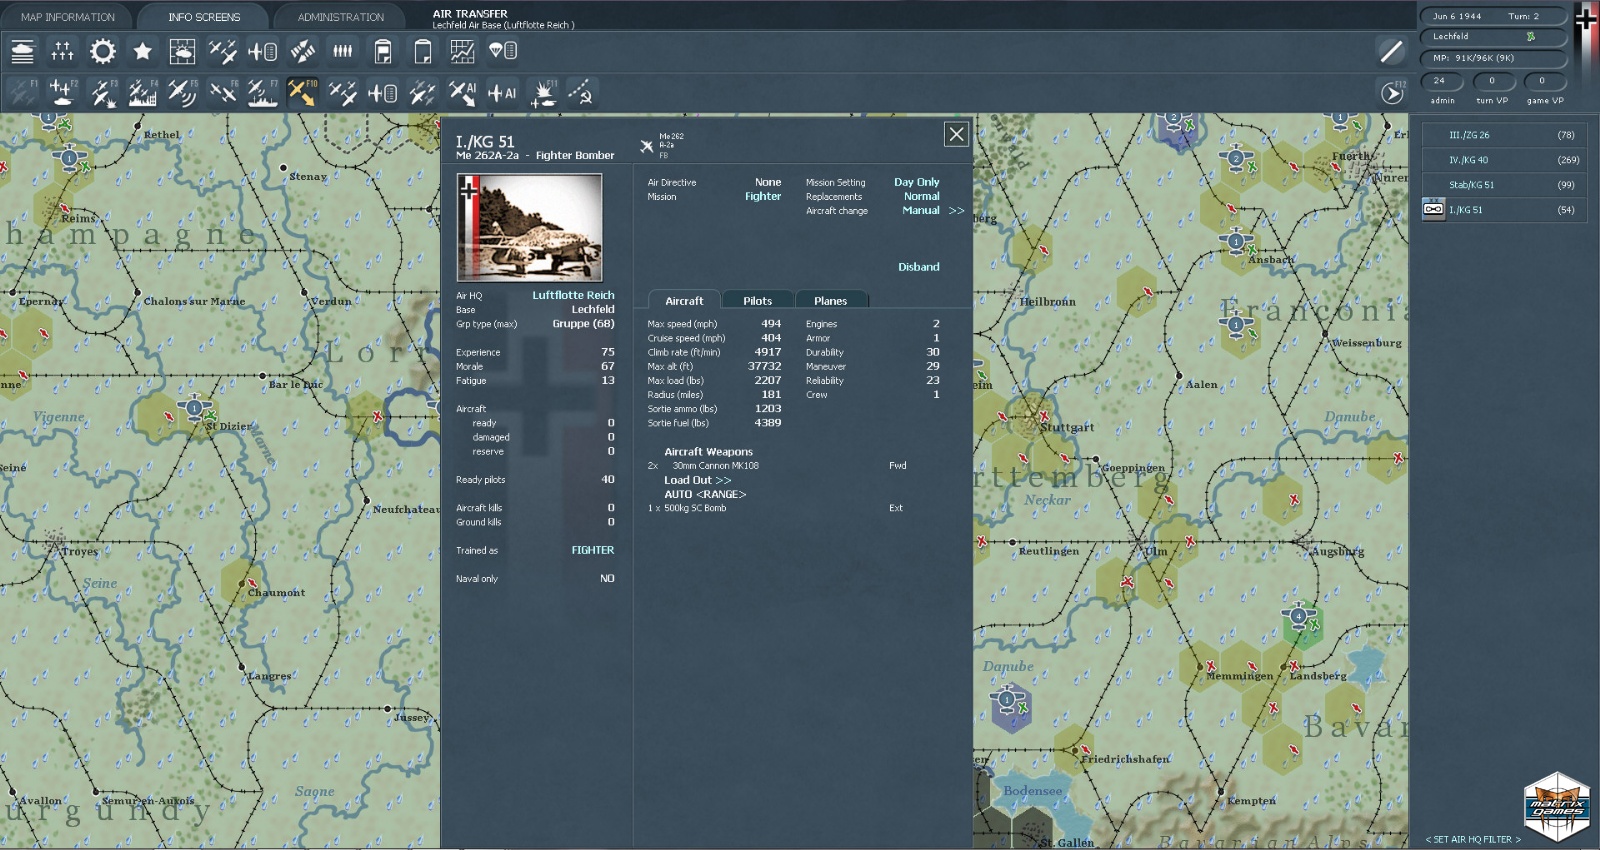Image resolution: width=1600 pixels, height=850 pixels.
Task: Click the gear preferences icon
Action: pos(102,51)
